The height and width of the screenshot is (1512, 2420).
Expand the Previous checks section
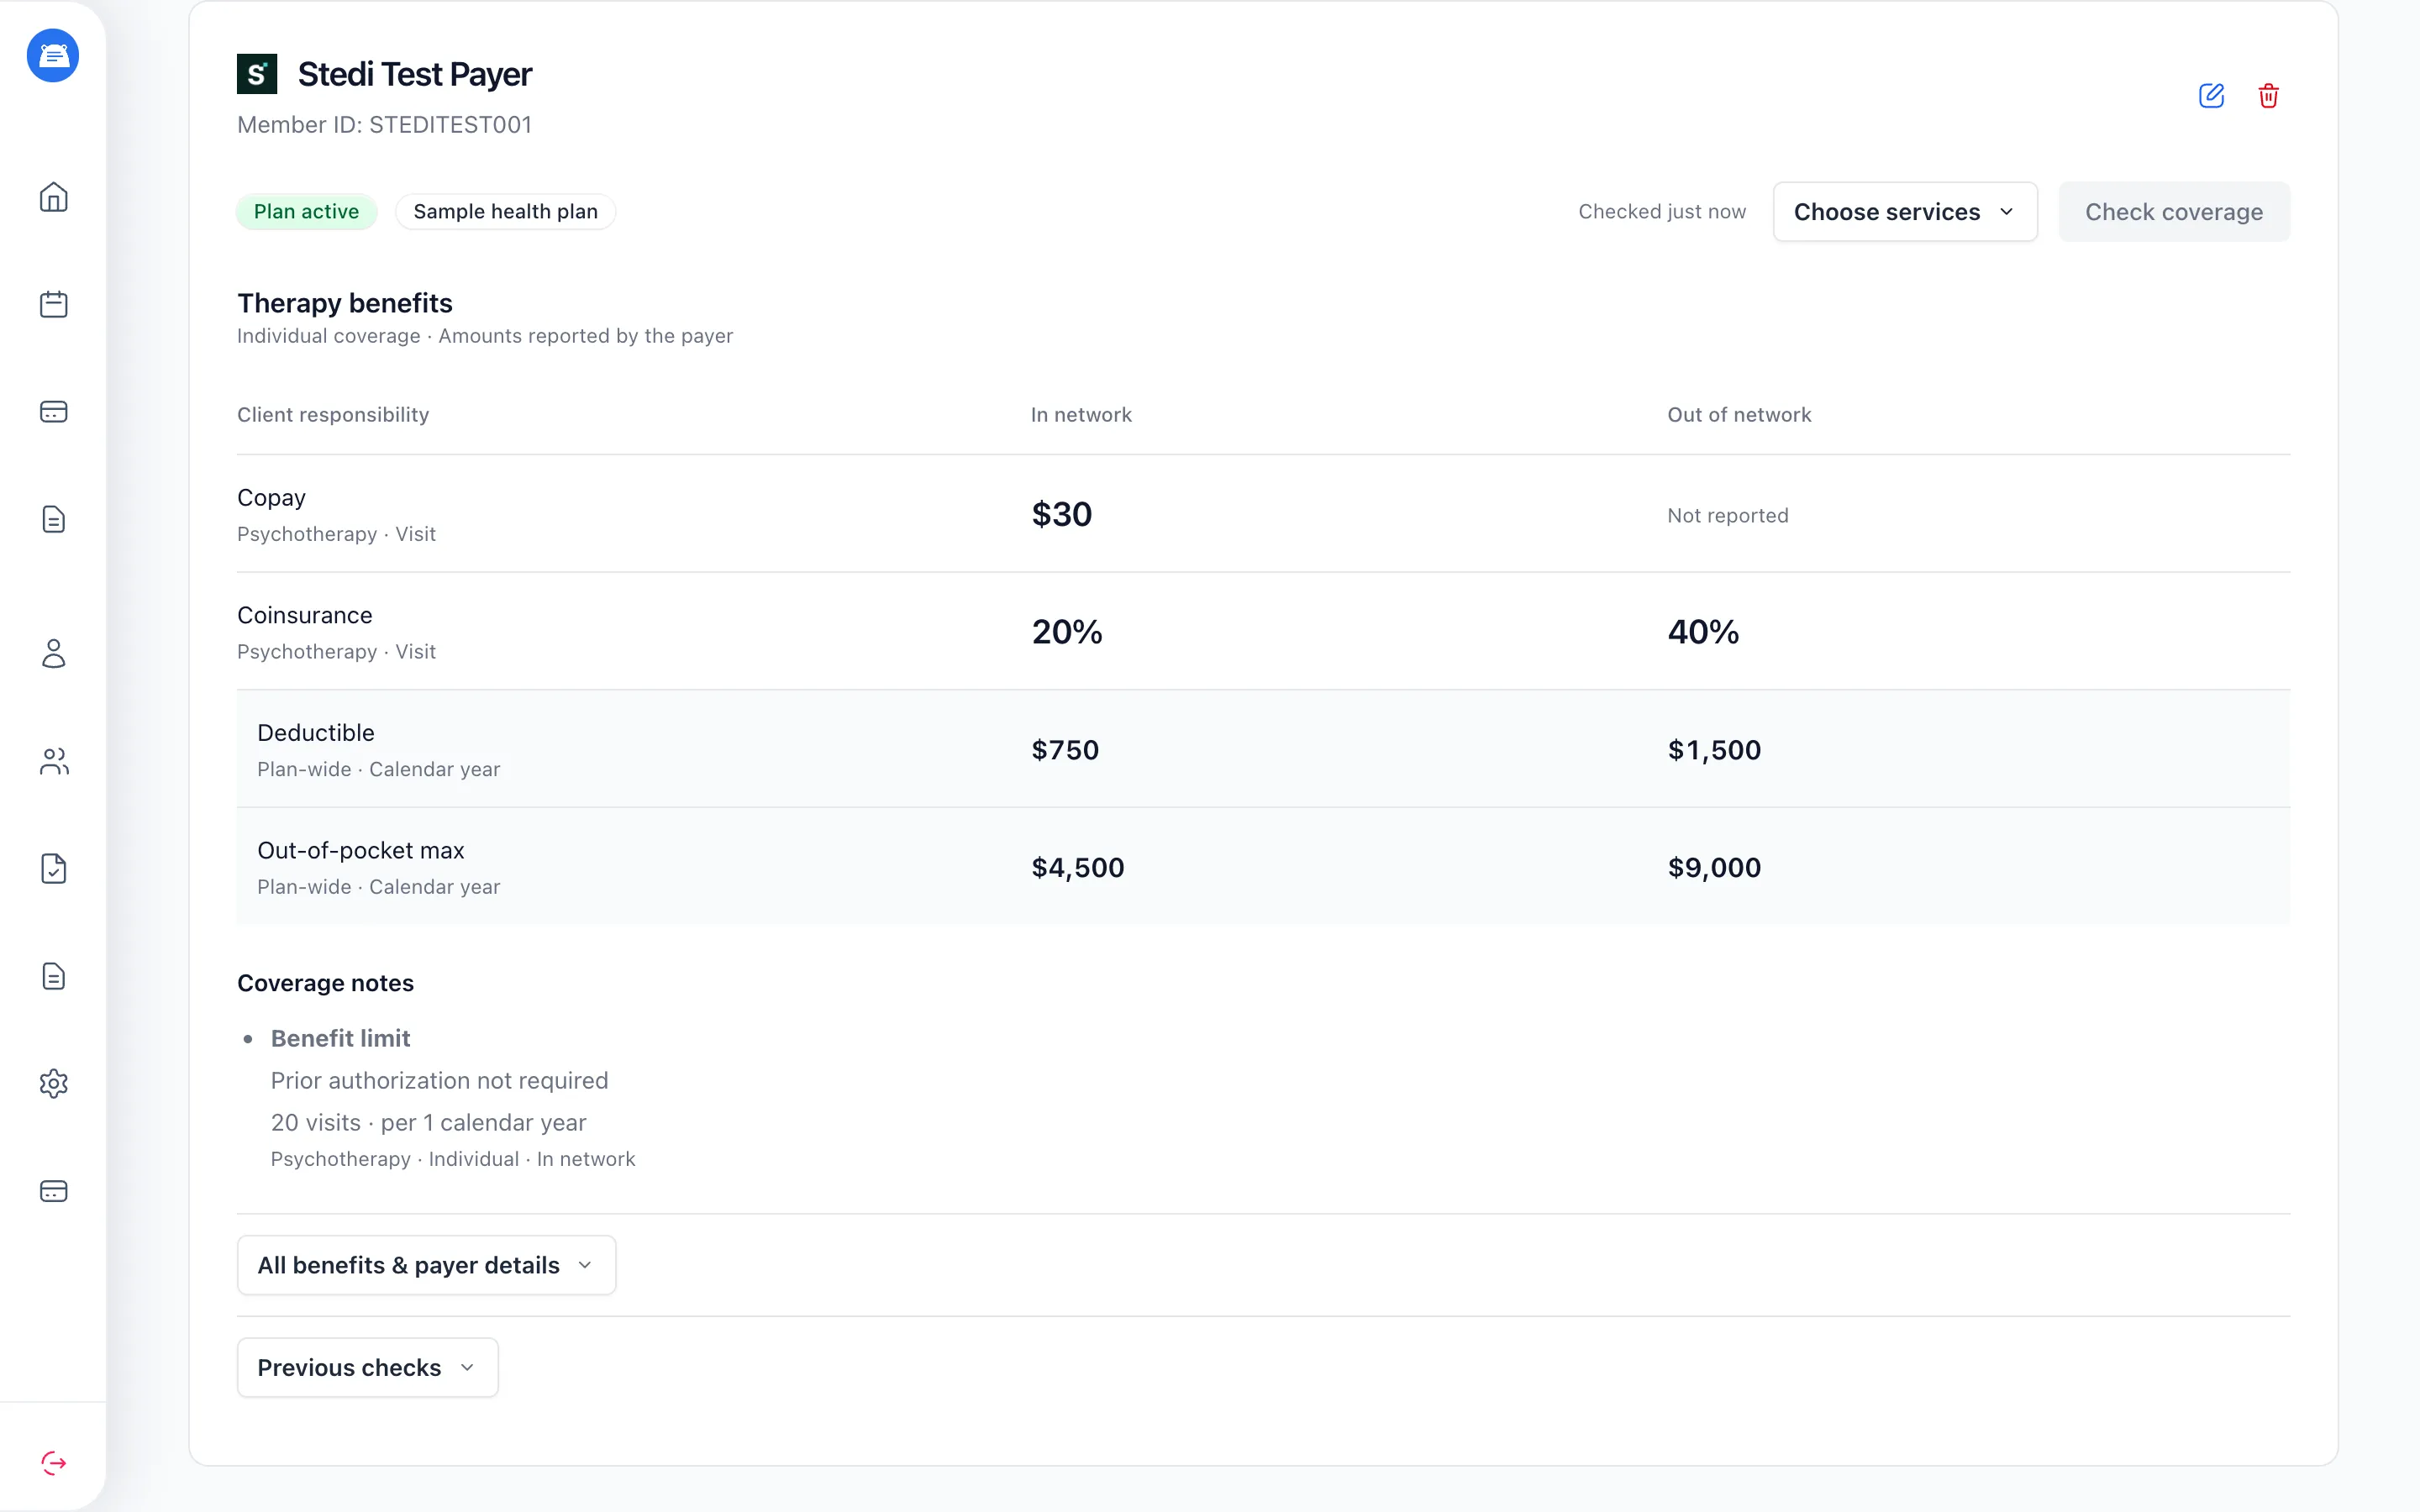[x=367, y=1367]
